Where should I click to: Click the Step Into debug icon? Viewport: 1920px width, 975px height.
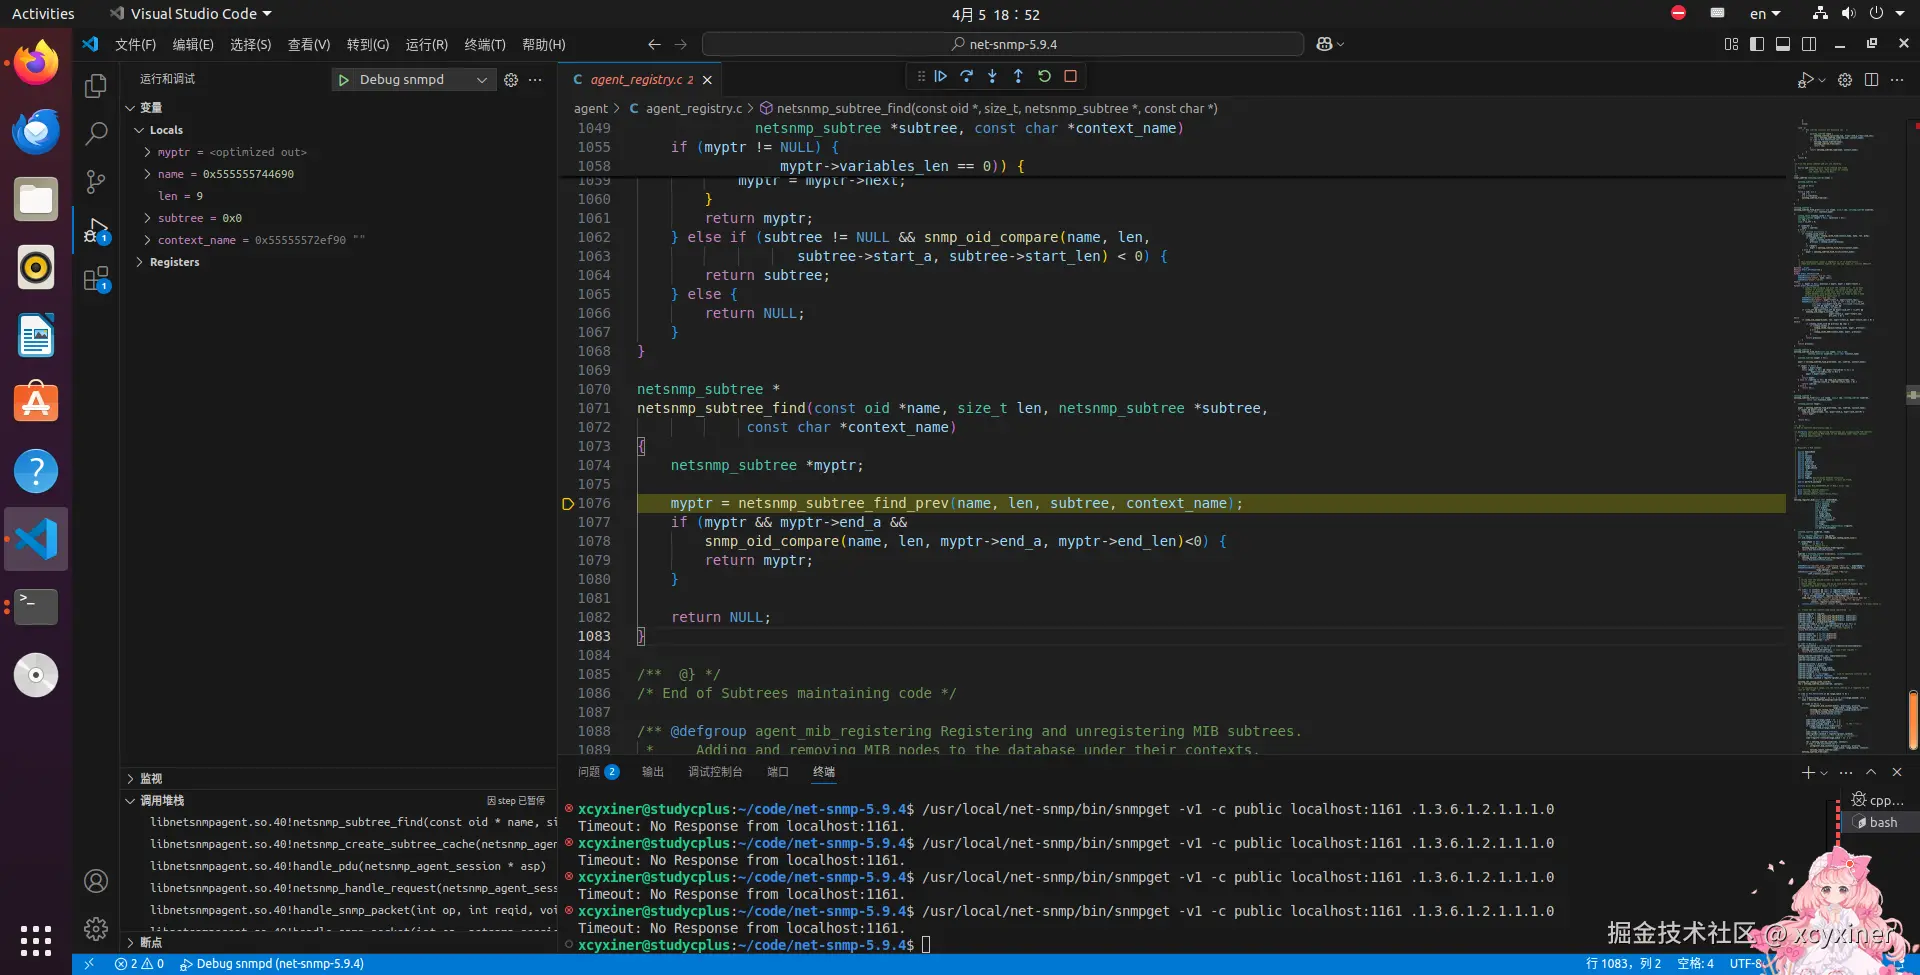coord(992,76)
